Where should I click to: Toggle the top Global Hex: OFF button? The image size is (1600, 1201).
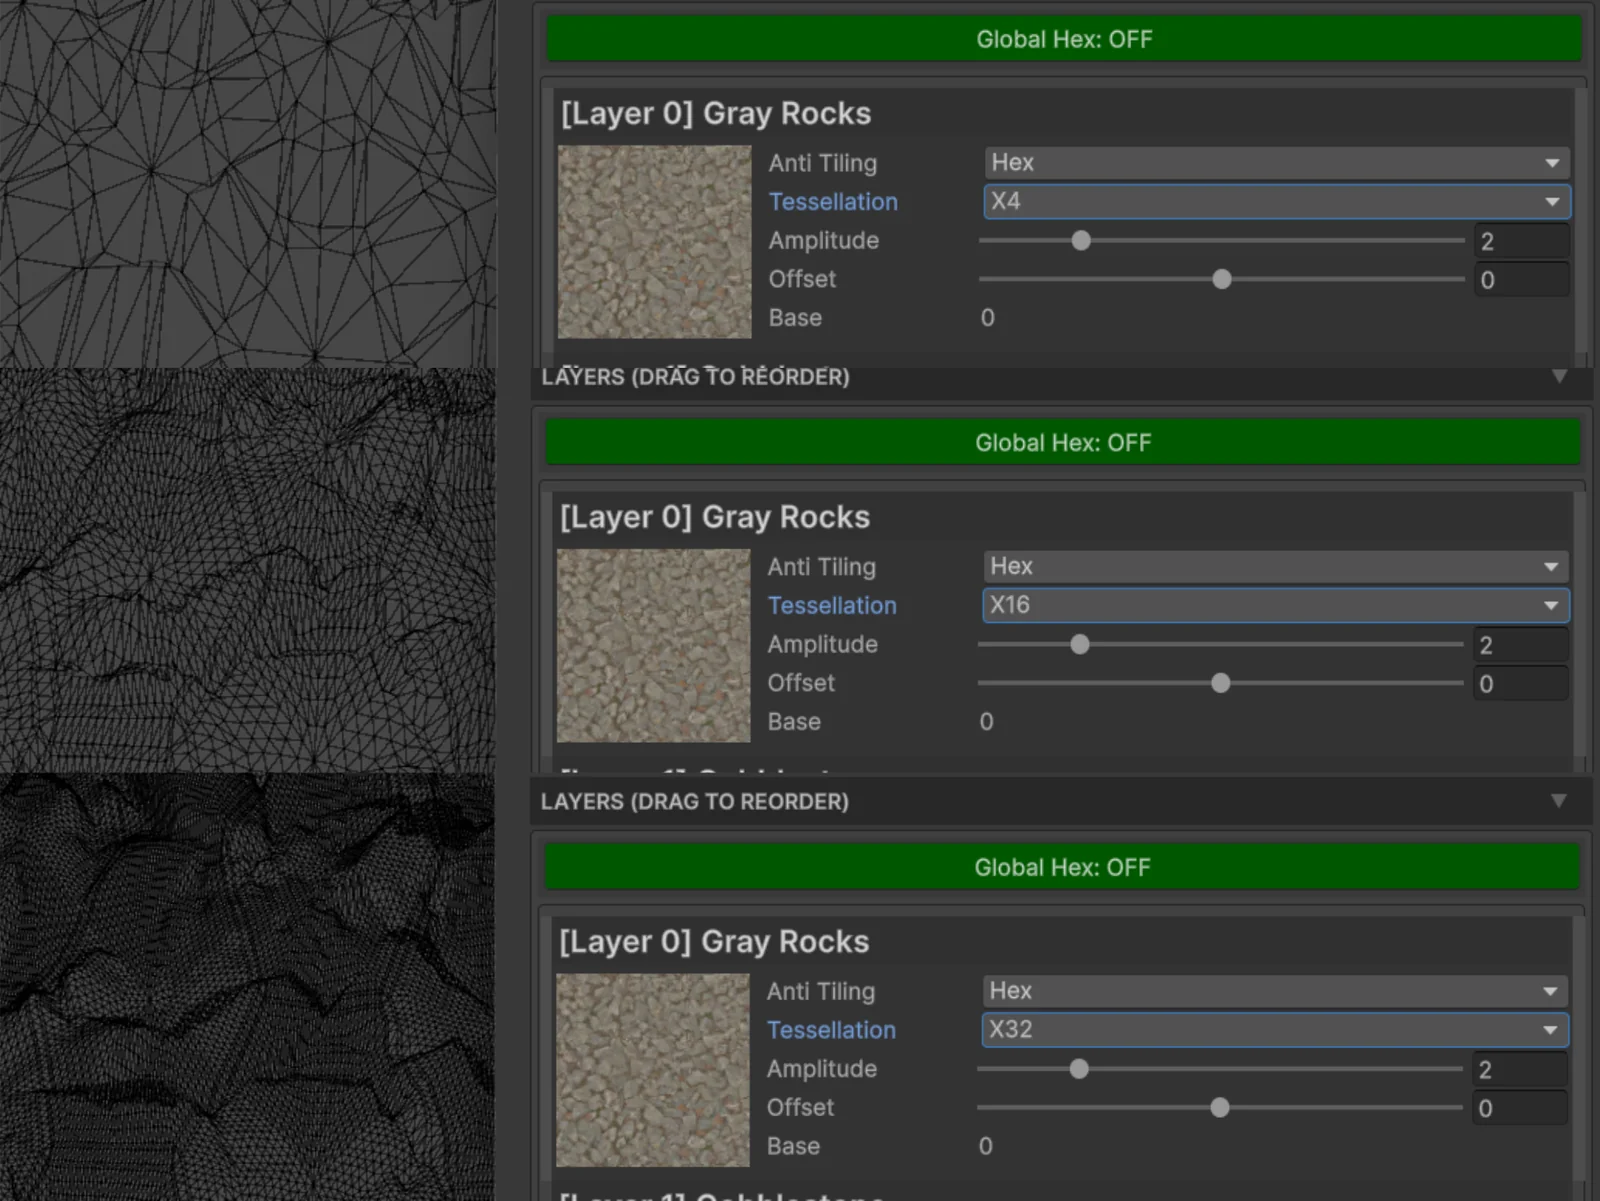1064,39
